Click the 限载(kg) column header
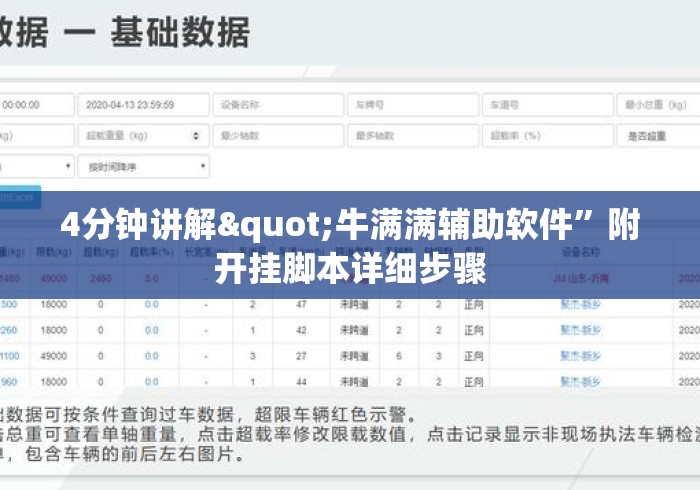The image size is (700, 490). click(54, 252)
